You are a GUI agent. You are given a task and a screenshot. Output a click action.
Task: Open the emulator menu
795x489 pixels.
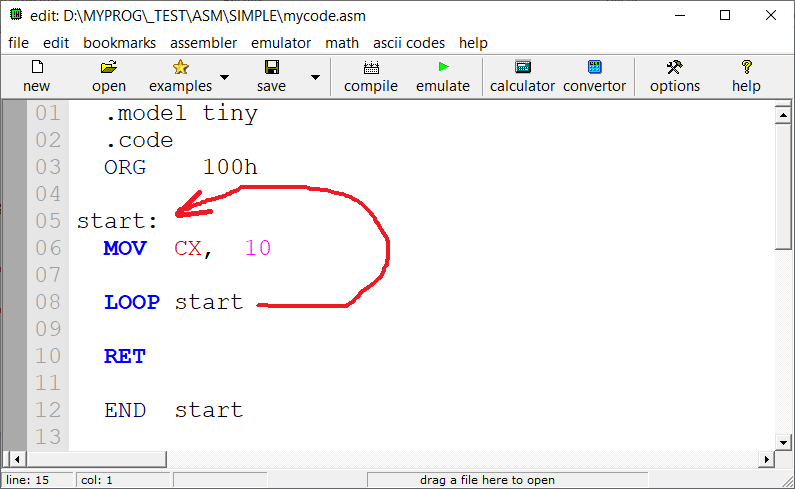281,43
